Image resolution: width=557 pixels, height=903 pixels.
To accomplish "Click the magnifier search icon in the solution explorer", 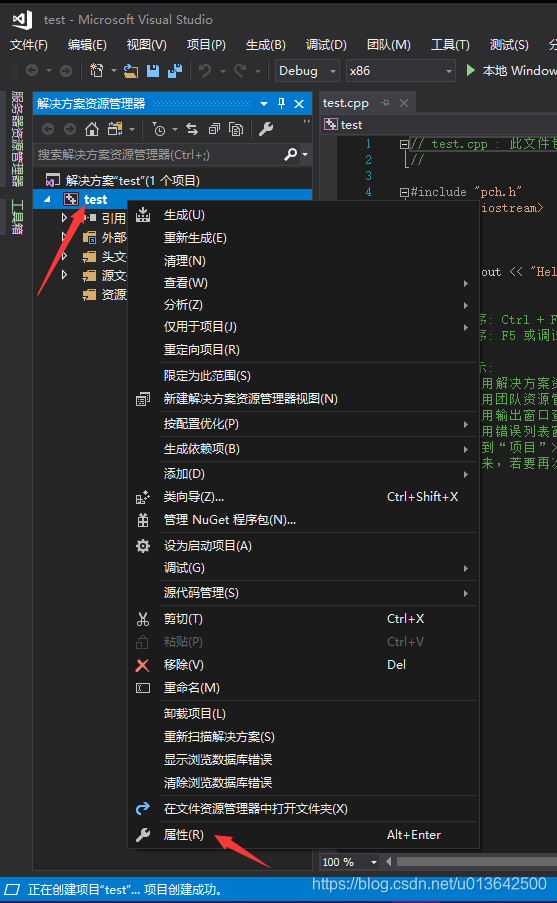I will coord(291,154).
